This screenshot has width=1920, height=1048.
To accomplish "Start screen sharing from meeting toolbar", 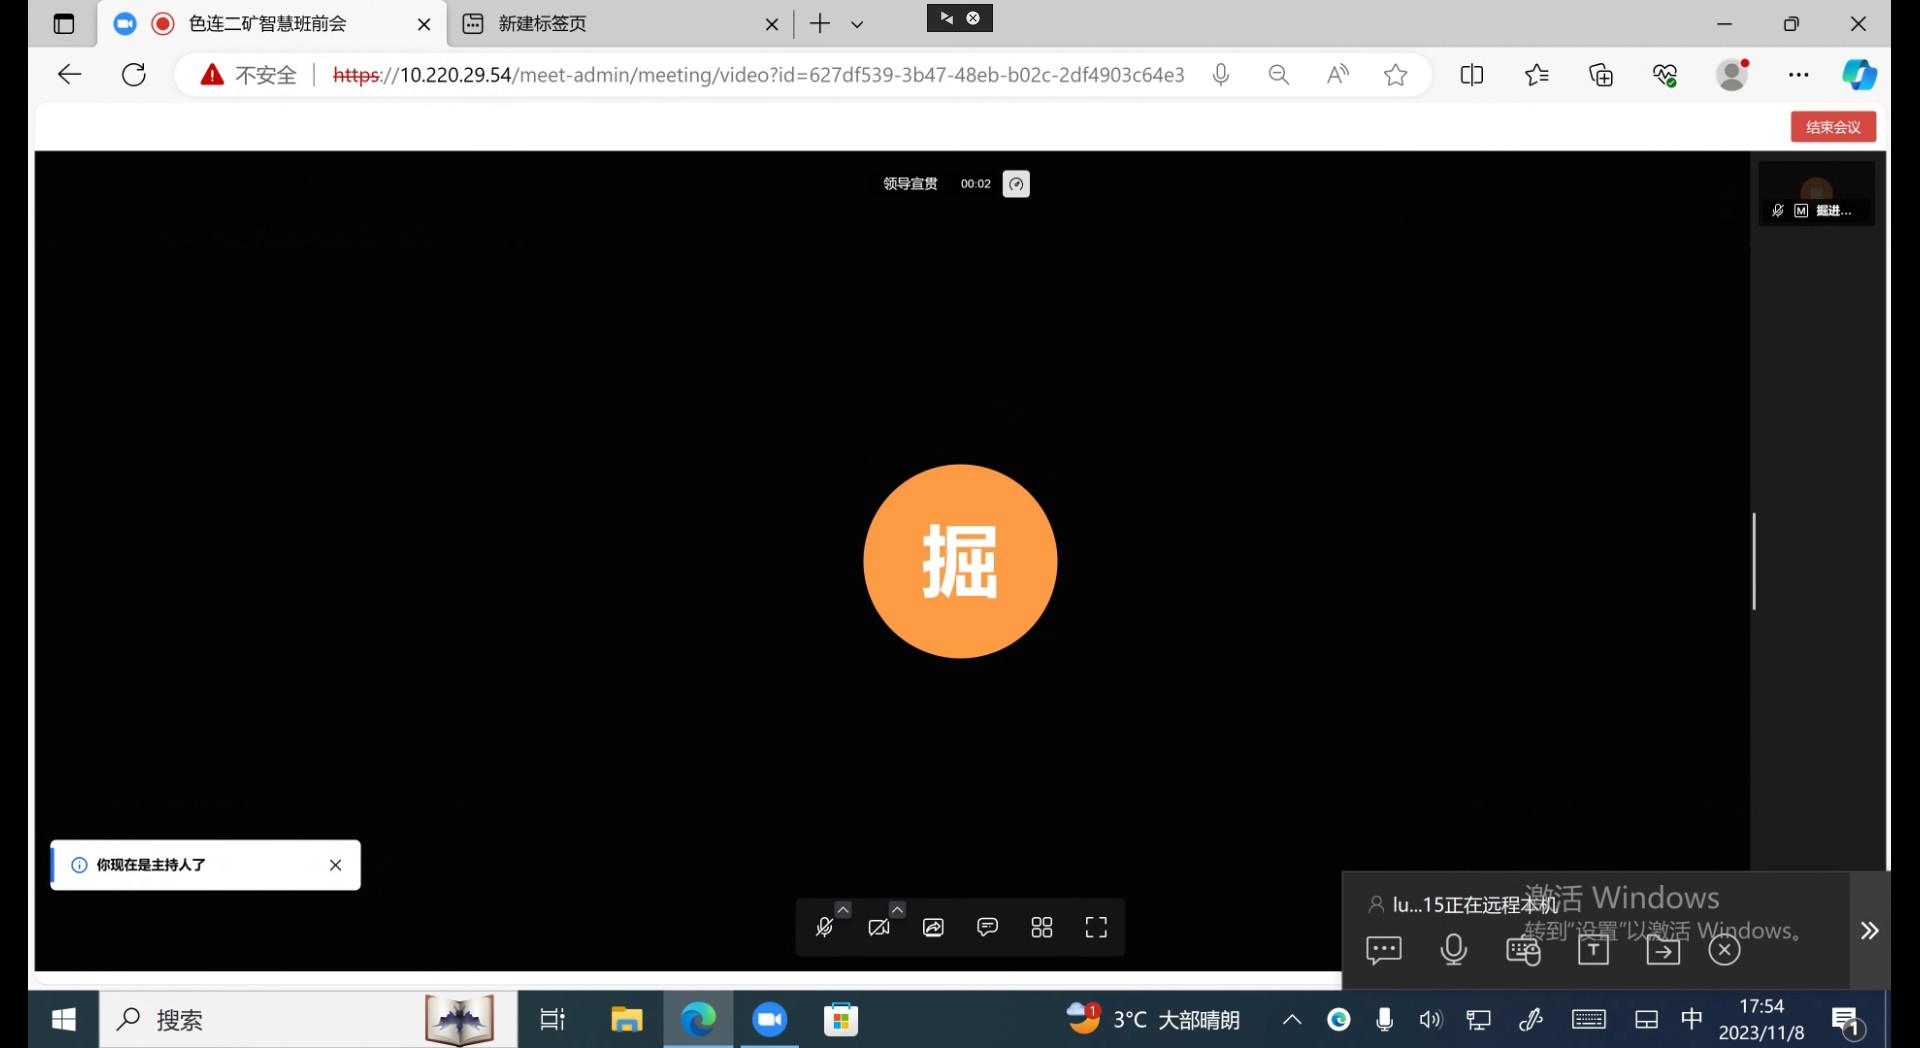I will 933,928.
